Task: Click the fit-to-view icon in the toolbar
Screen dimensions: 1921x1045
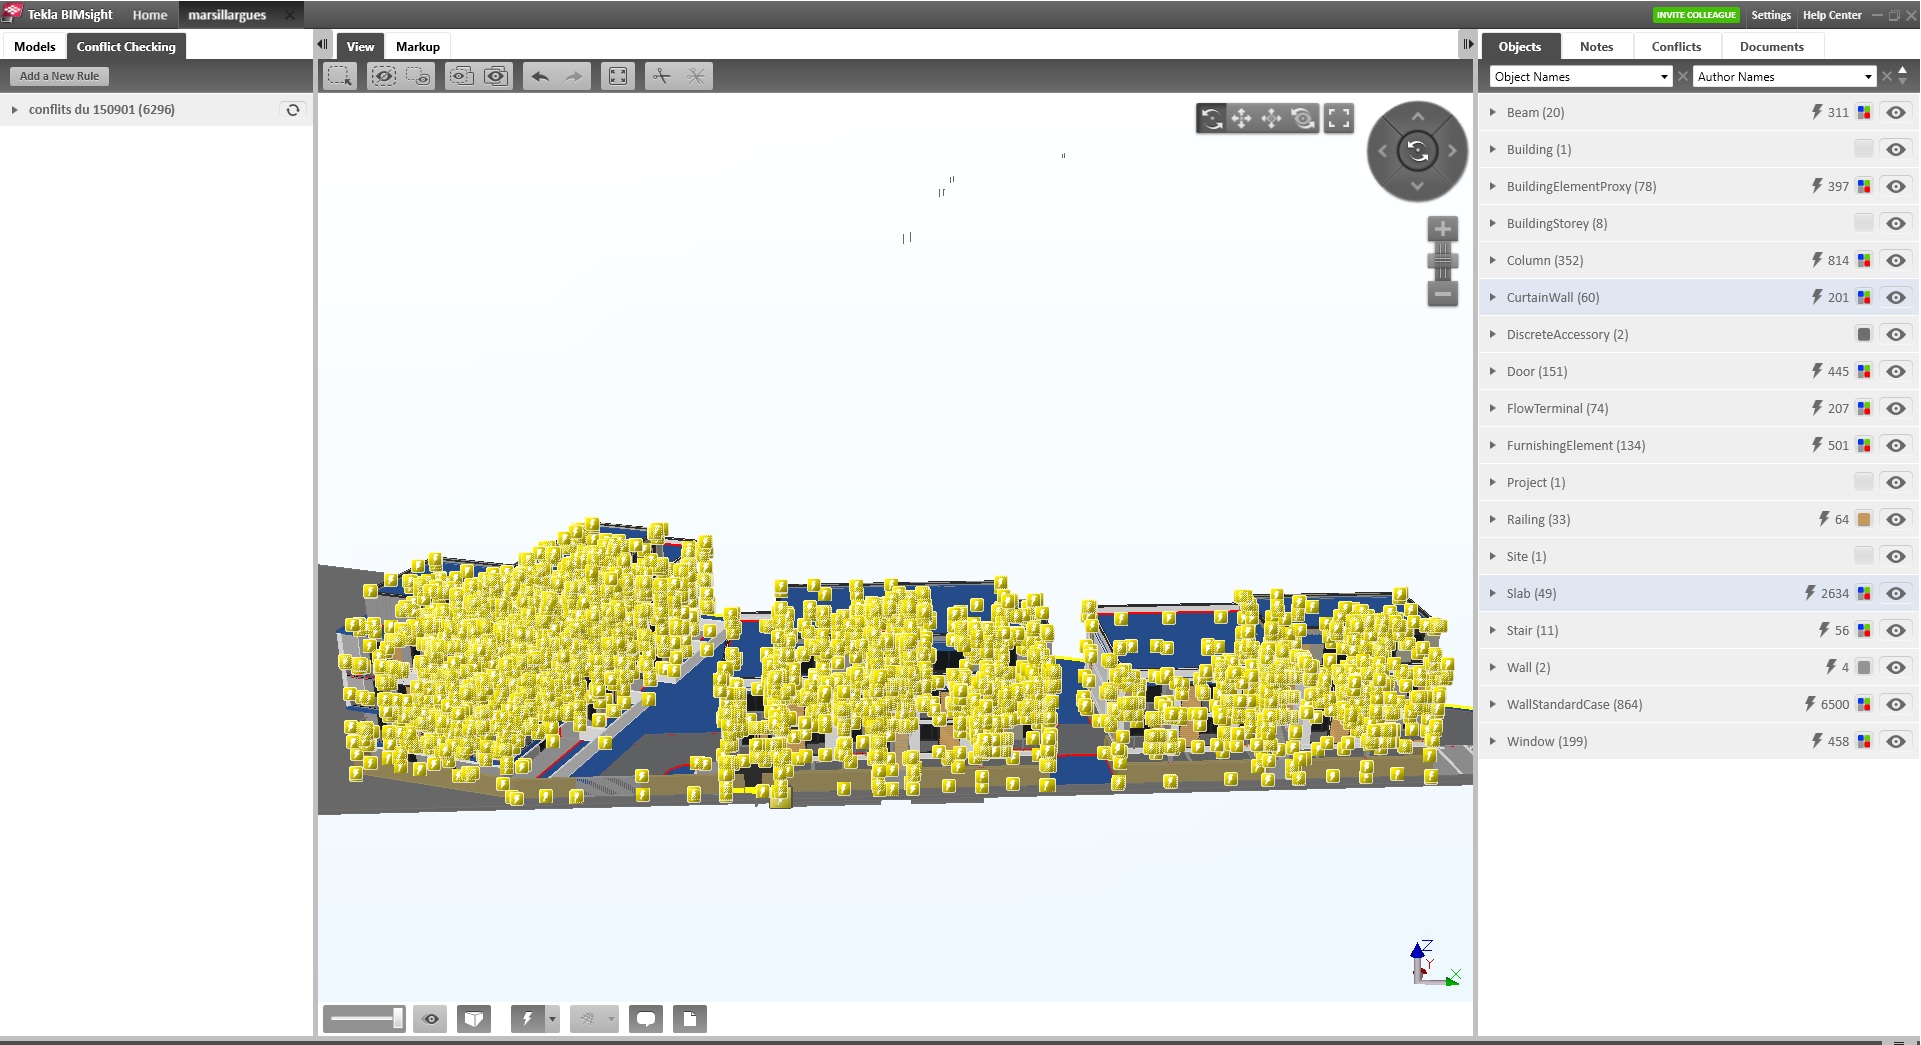Action: [x=618, y=76]
